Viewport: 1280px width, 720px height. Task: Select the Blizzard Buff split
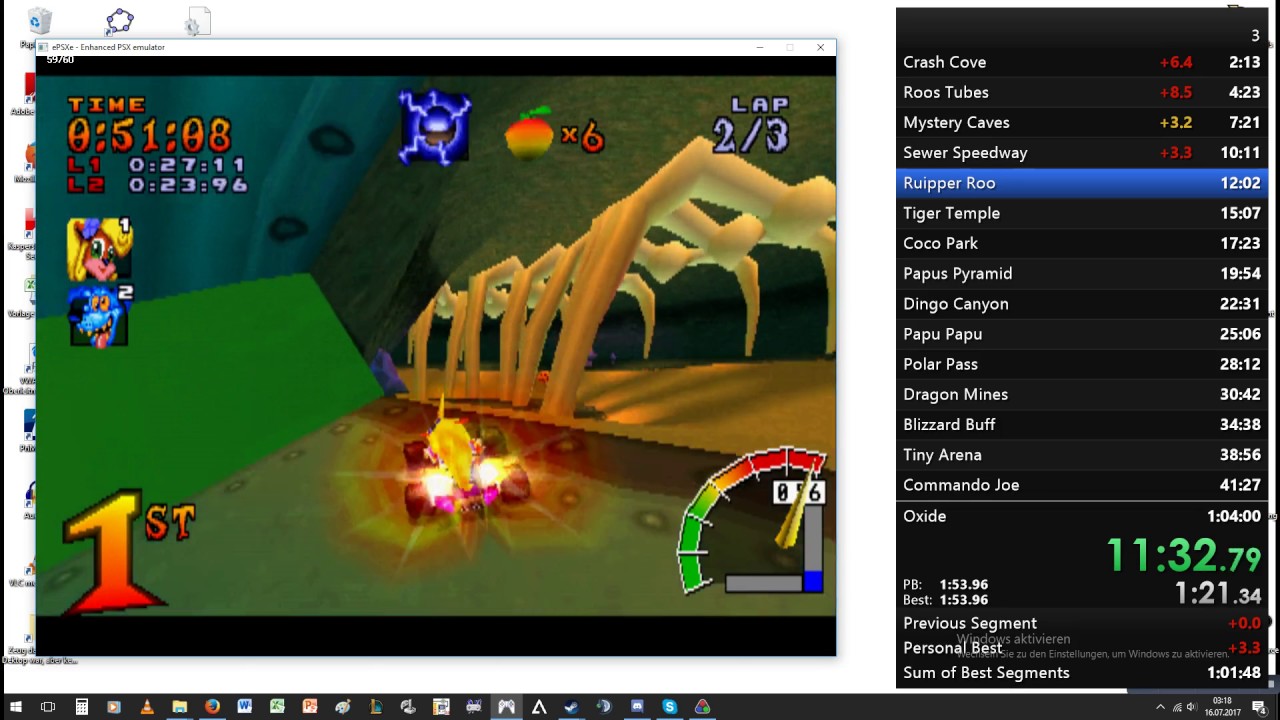1081,424
